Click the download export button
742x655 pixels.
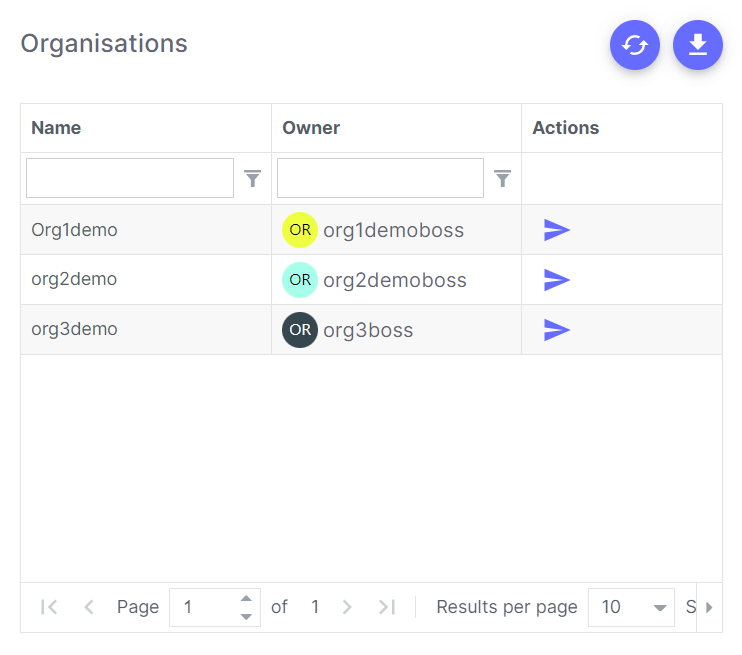point(698,45)
